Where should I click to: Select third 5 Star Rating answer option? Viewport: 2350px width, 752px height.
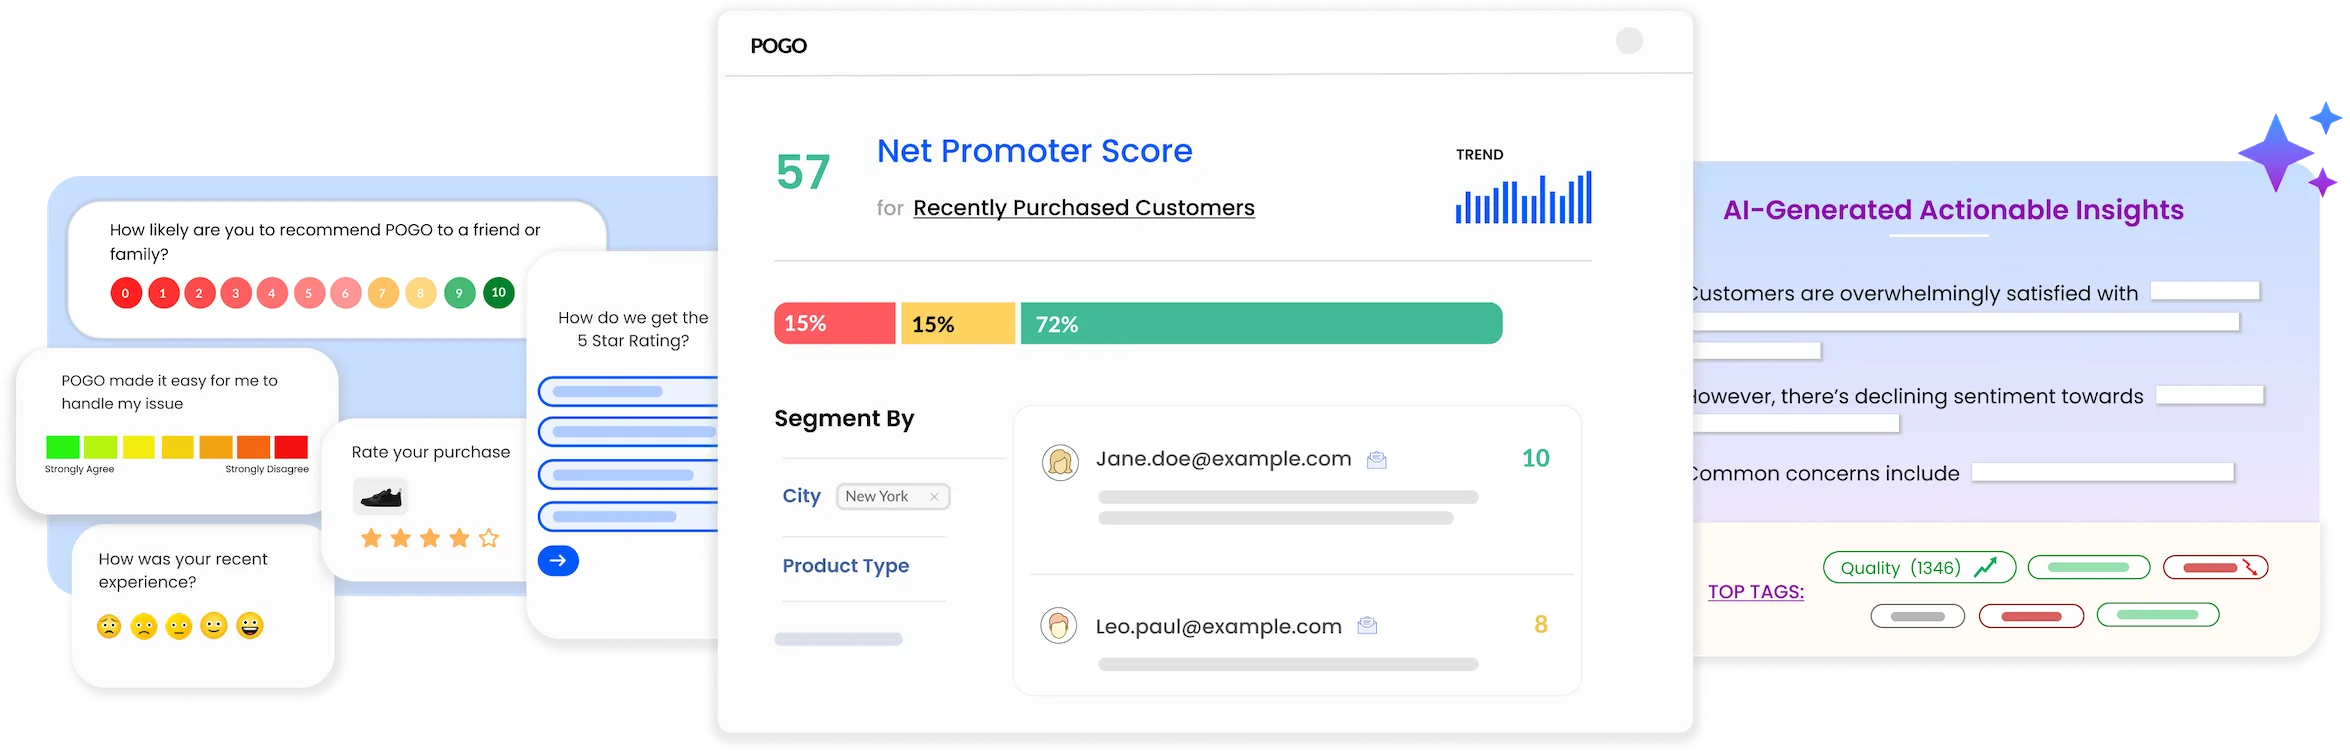point(628,474)
